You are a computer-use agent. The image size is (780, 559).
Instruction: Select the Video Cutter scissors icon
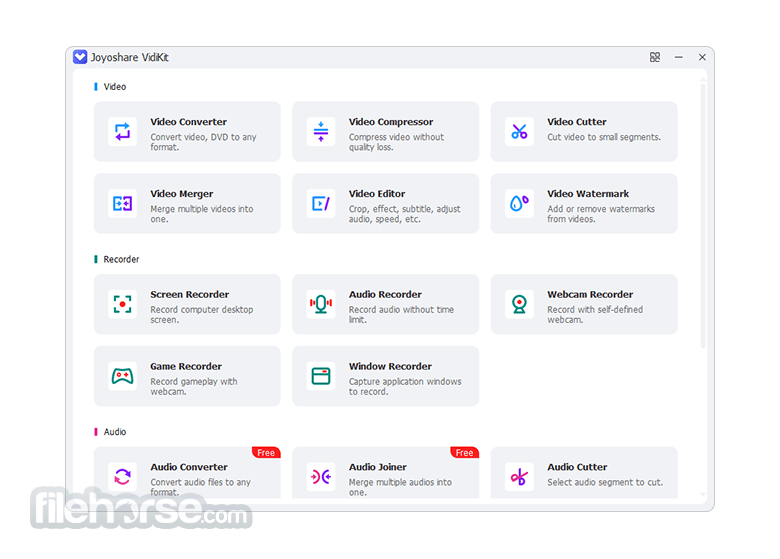(x=519, y=132)
